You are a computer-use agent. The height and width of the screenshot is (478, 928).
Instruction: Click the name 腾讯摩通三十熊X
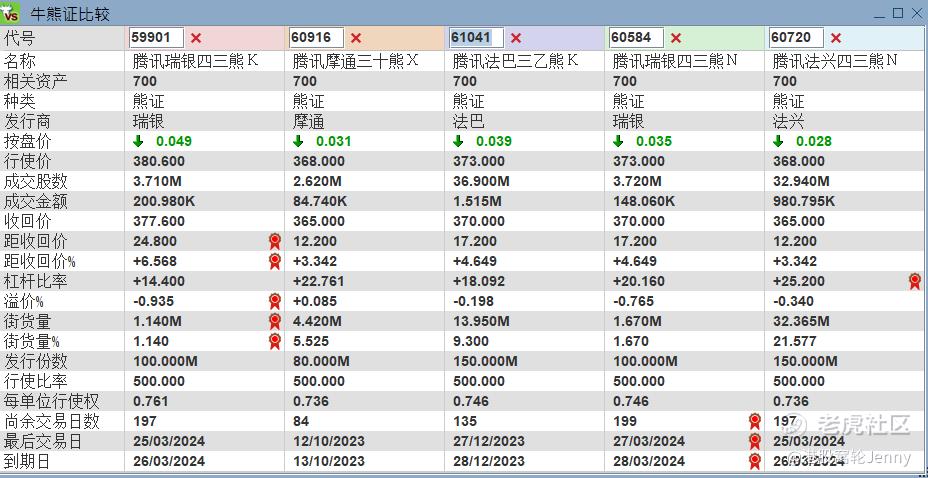(x=356, y=61)
